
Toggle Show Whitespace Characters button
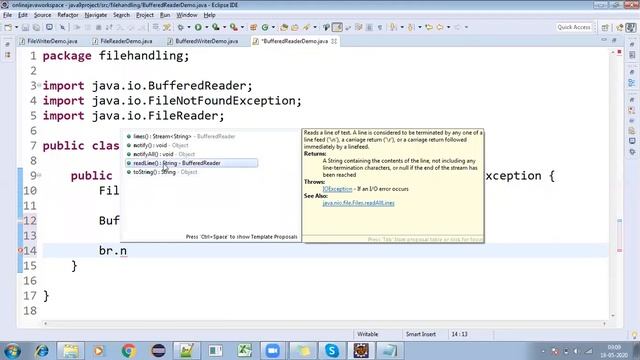380,27
